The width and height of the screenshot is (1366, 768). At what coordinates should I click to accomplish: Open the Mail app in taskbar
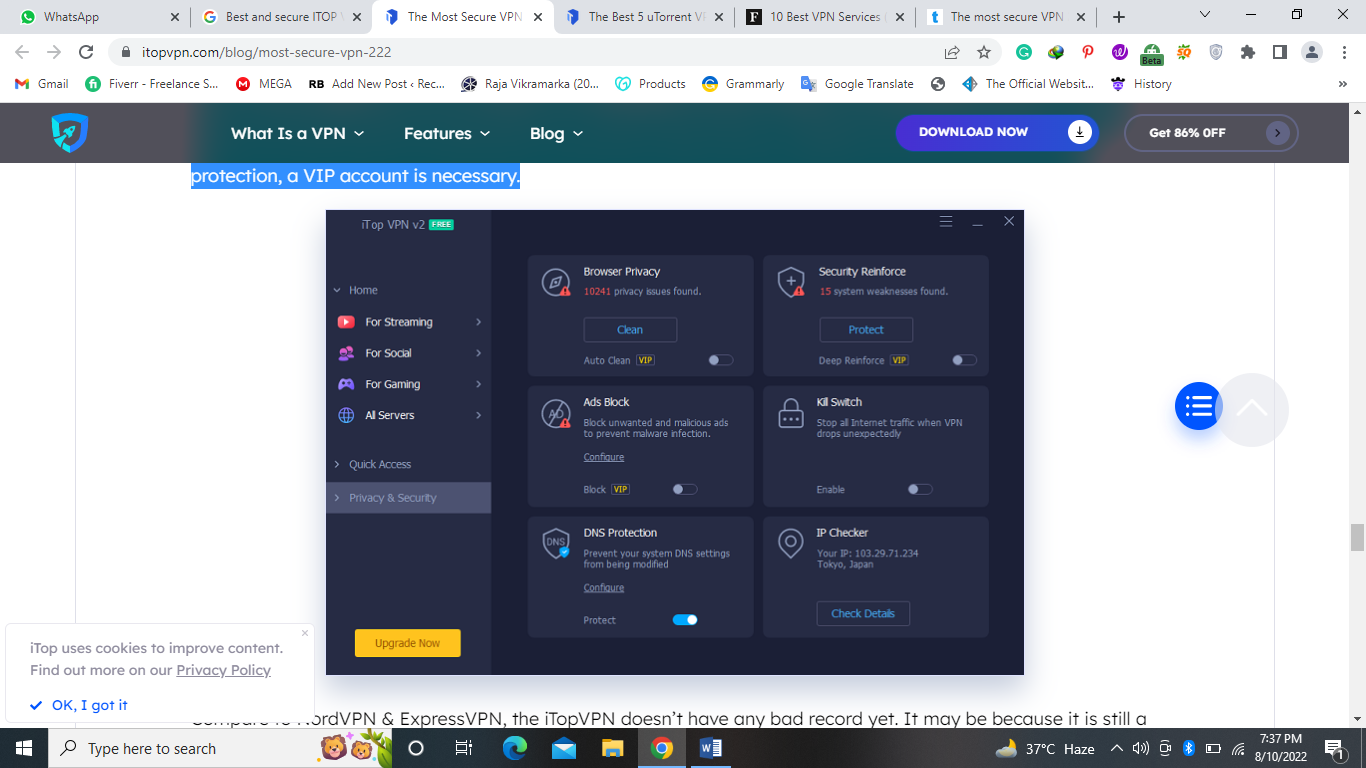tap(564, 748)
